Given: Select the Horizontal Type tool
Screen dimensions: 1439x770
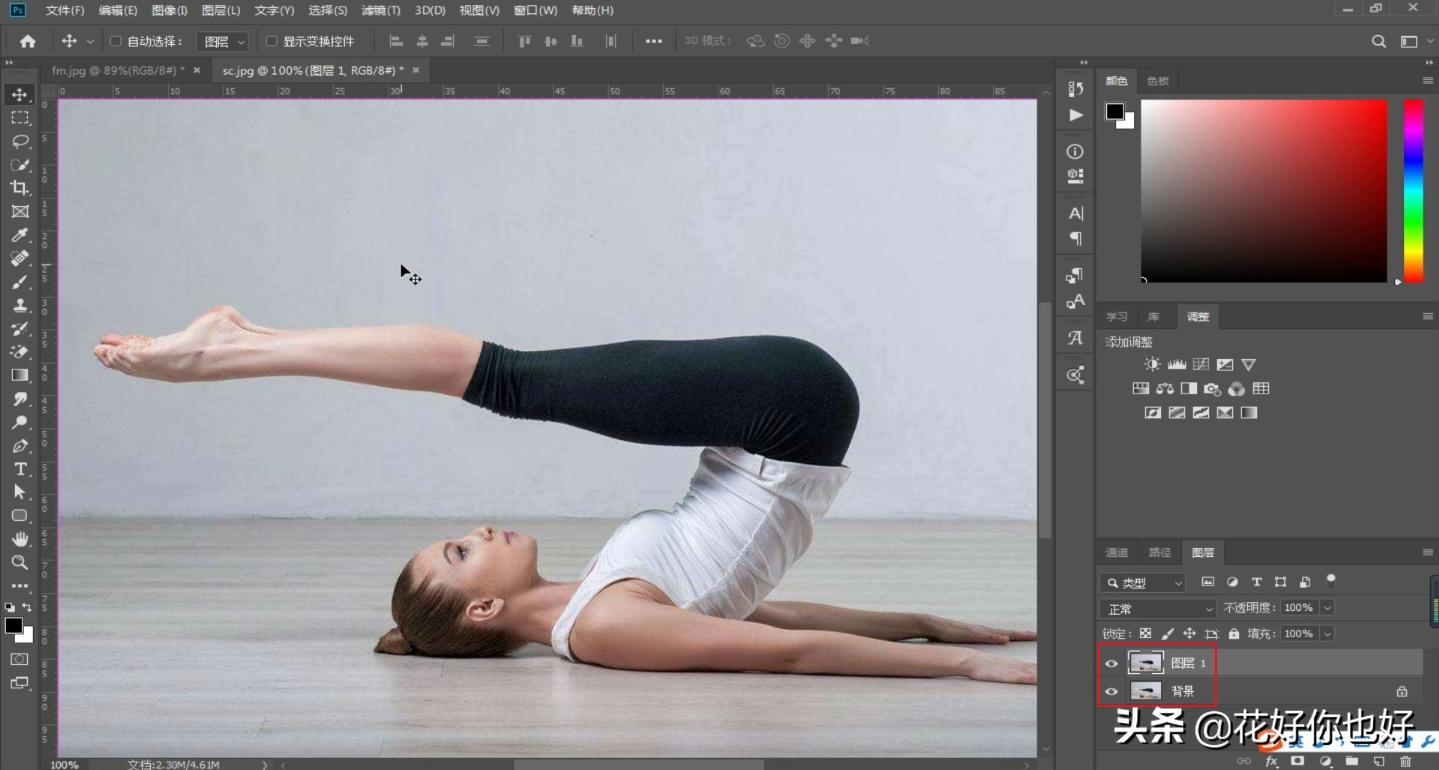Looking at the screenshot, I should point(20,469).
